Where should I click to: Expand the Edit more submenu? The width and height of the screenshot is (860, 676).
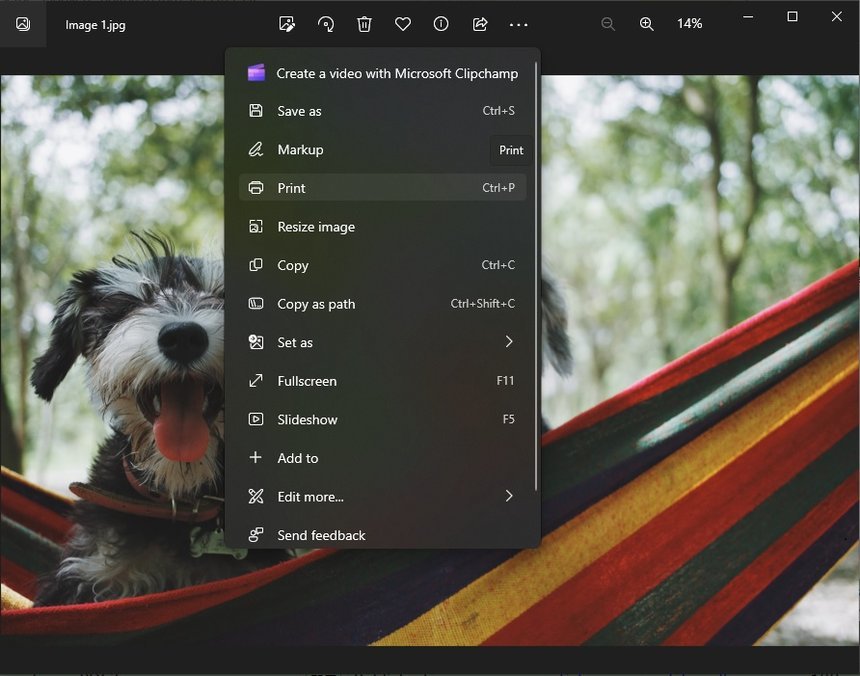[x=382, y=496]
